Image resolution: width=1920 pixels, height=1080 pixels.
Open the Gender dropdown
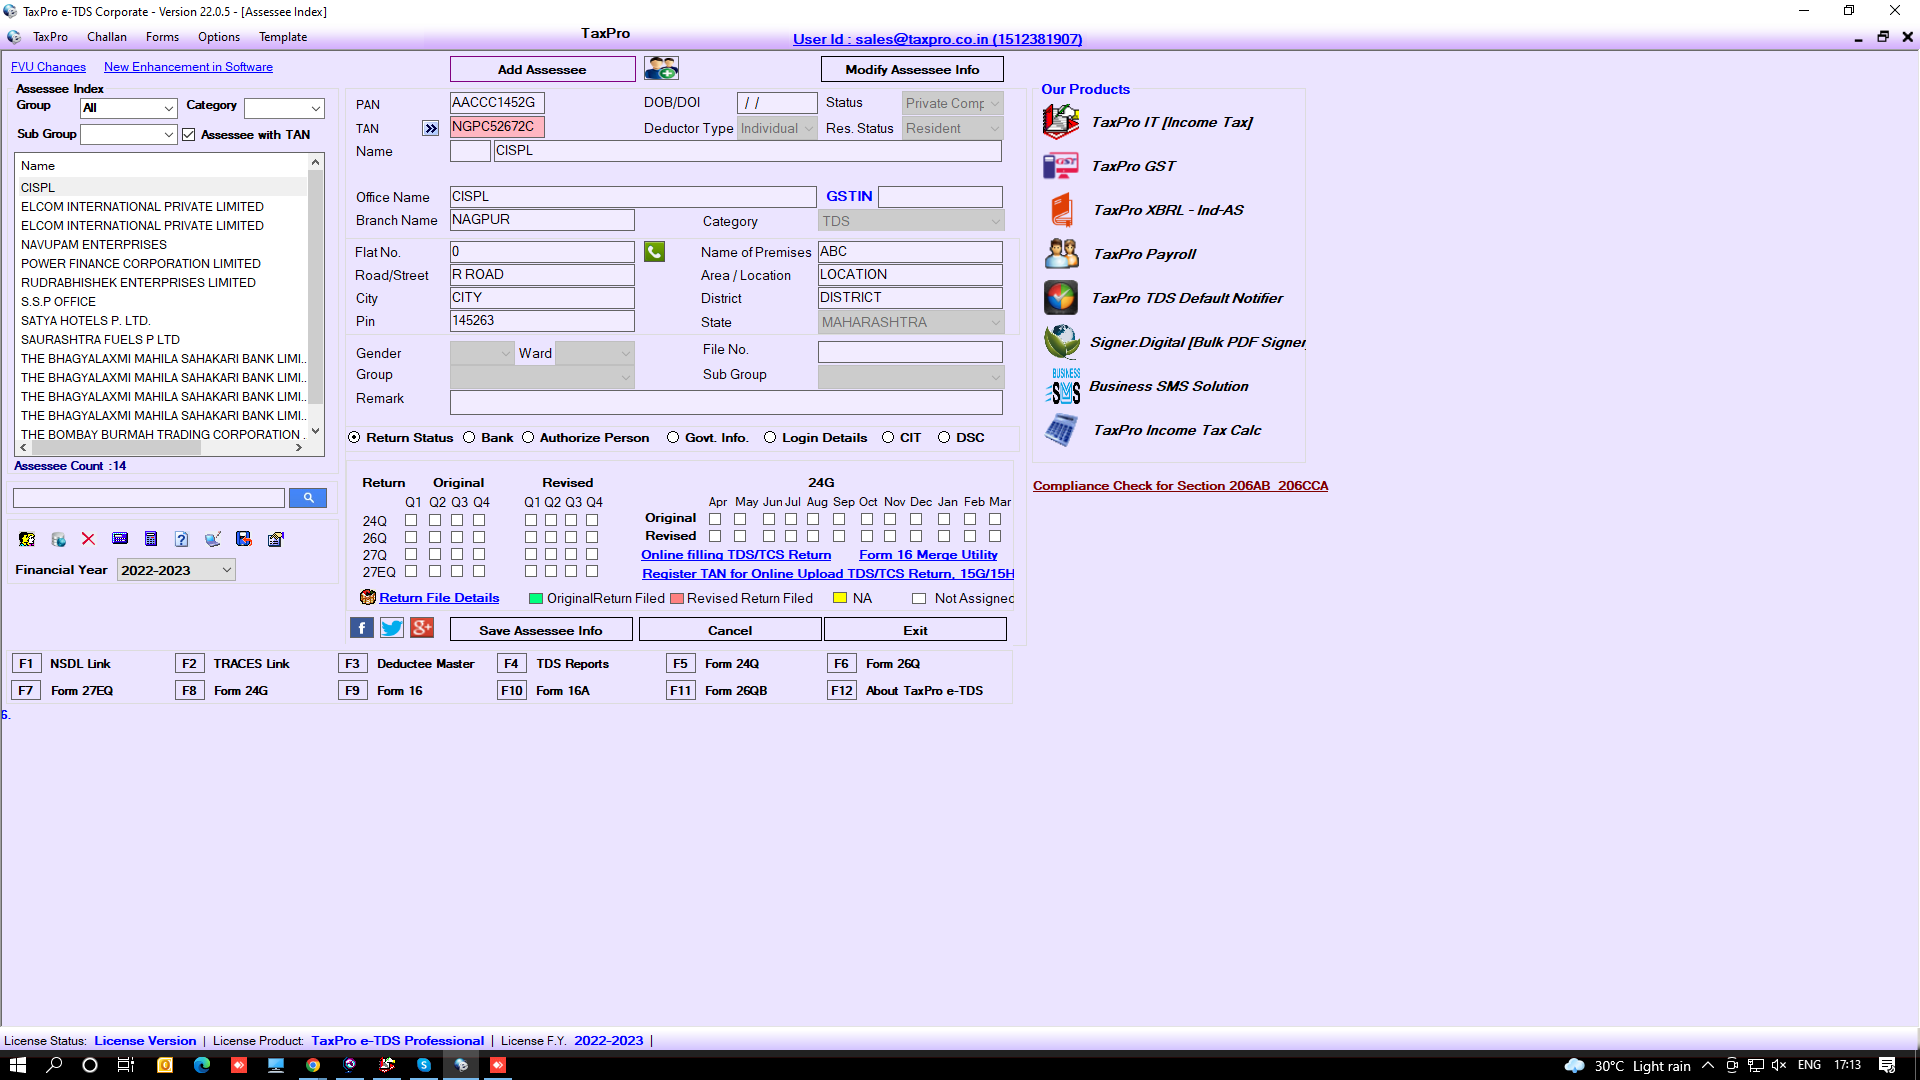tap(482, 353)
